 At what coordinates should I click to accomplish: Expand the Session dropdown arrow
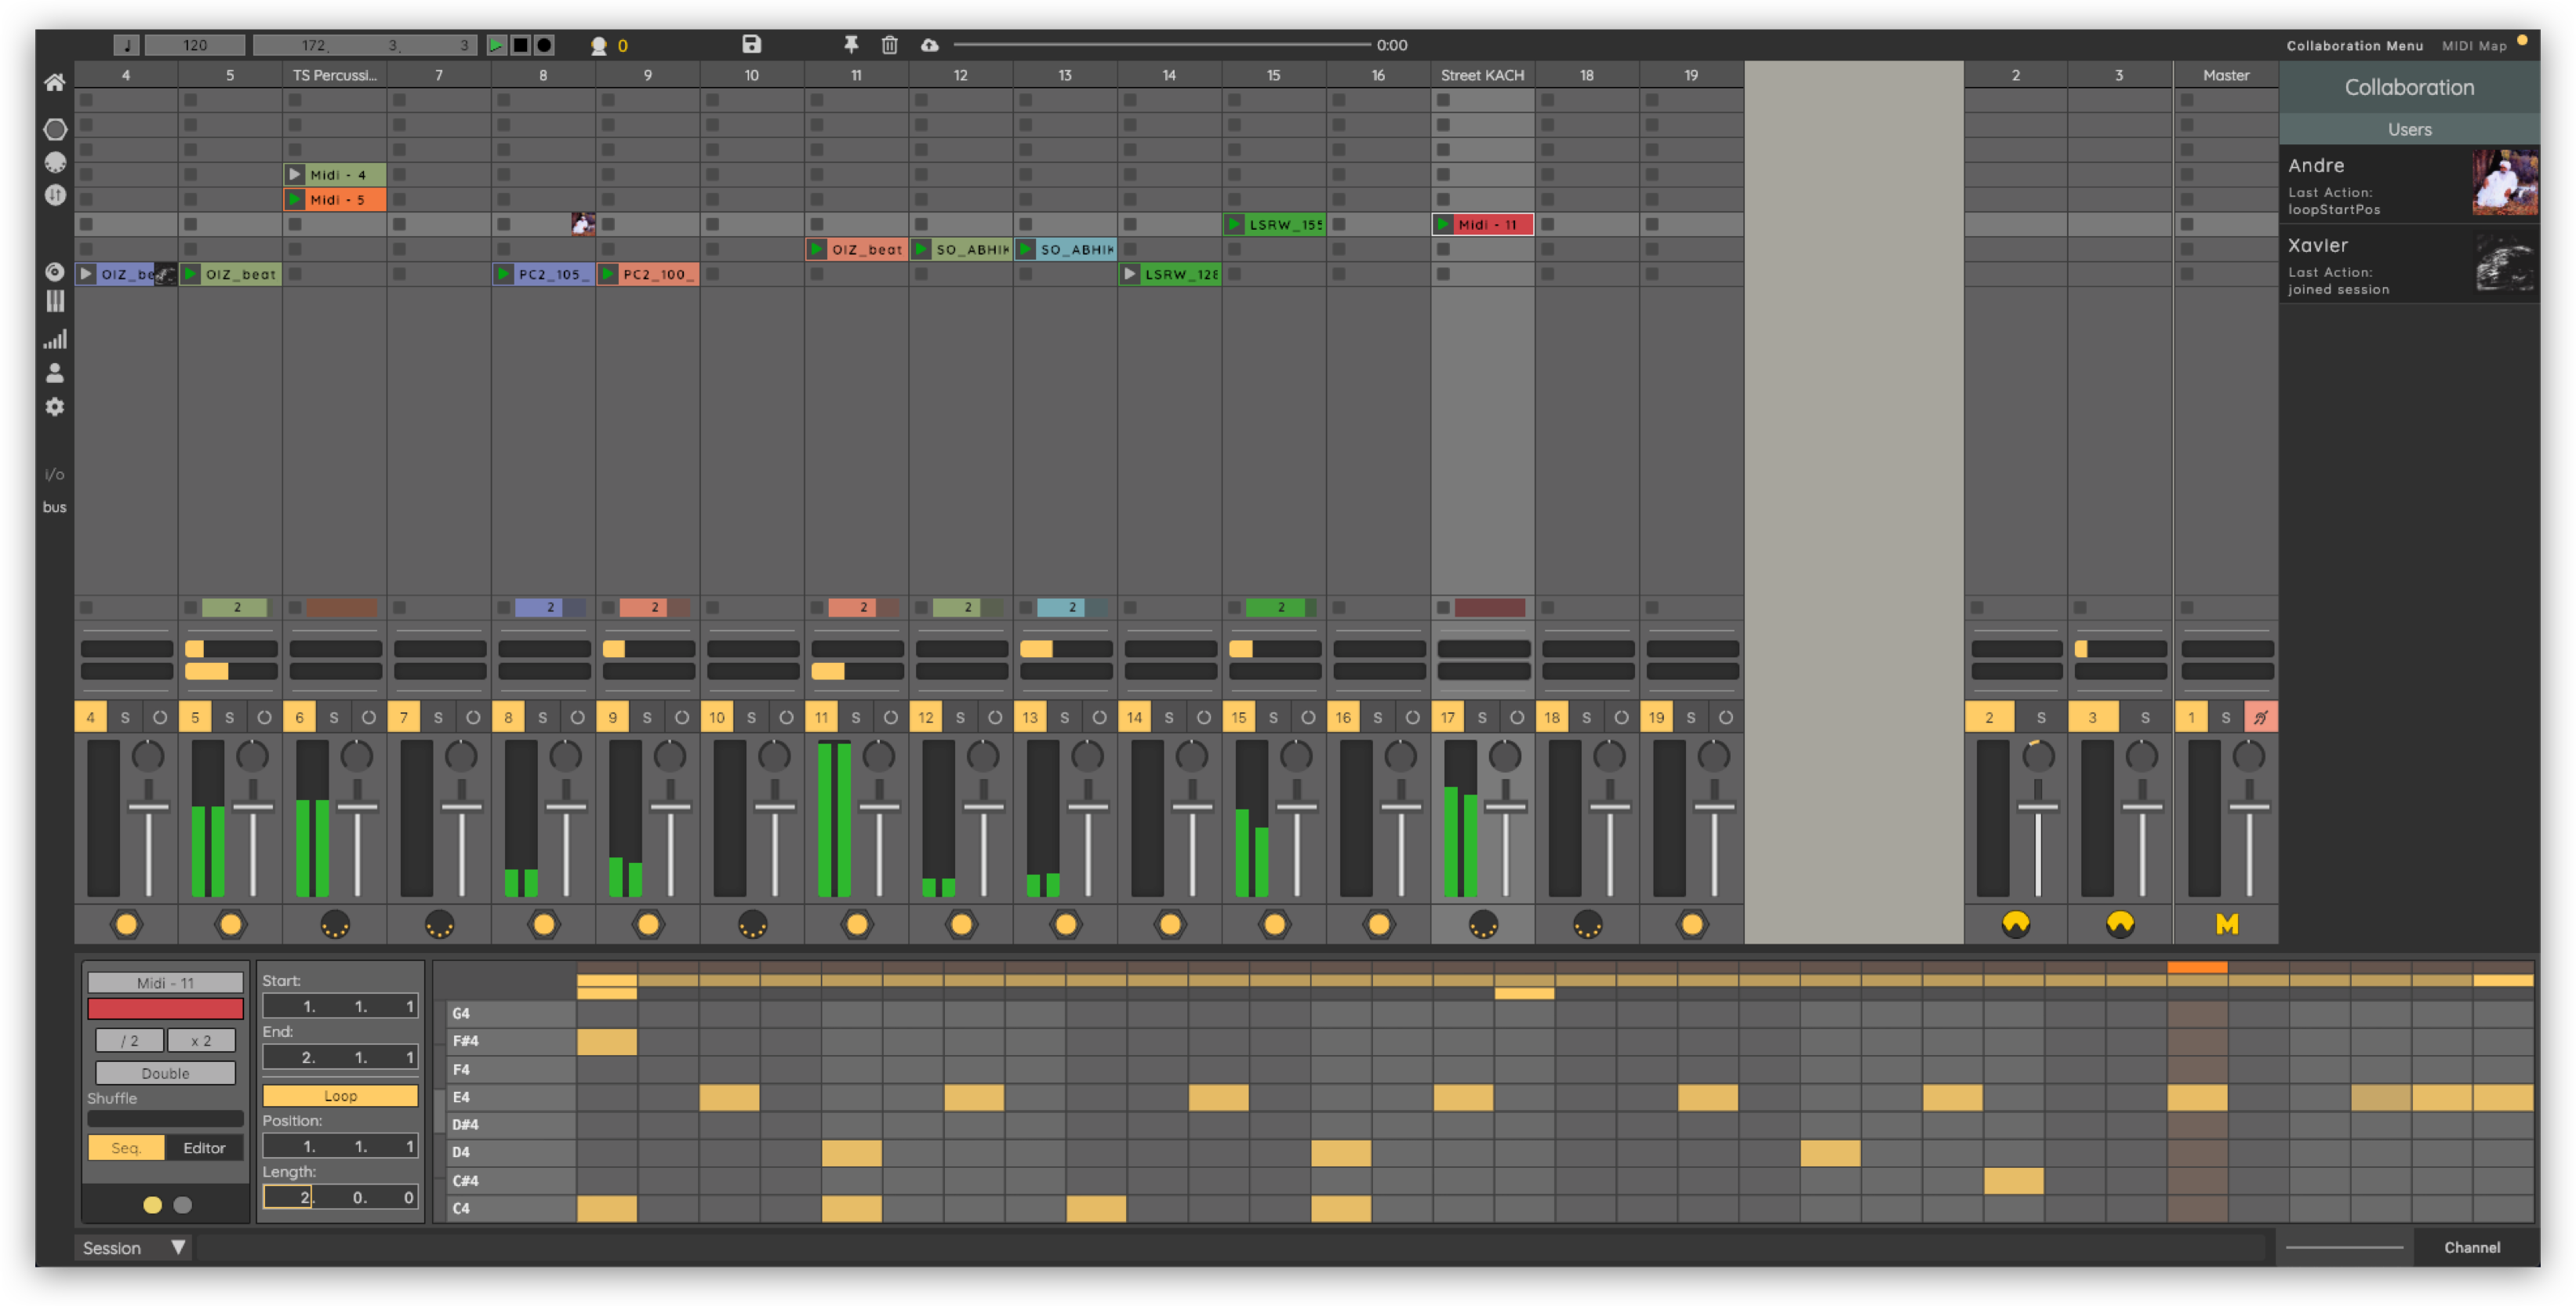coord(178,1247)
